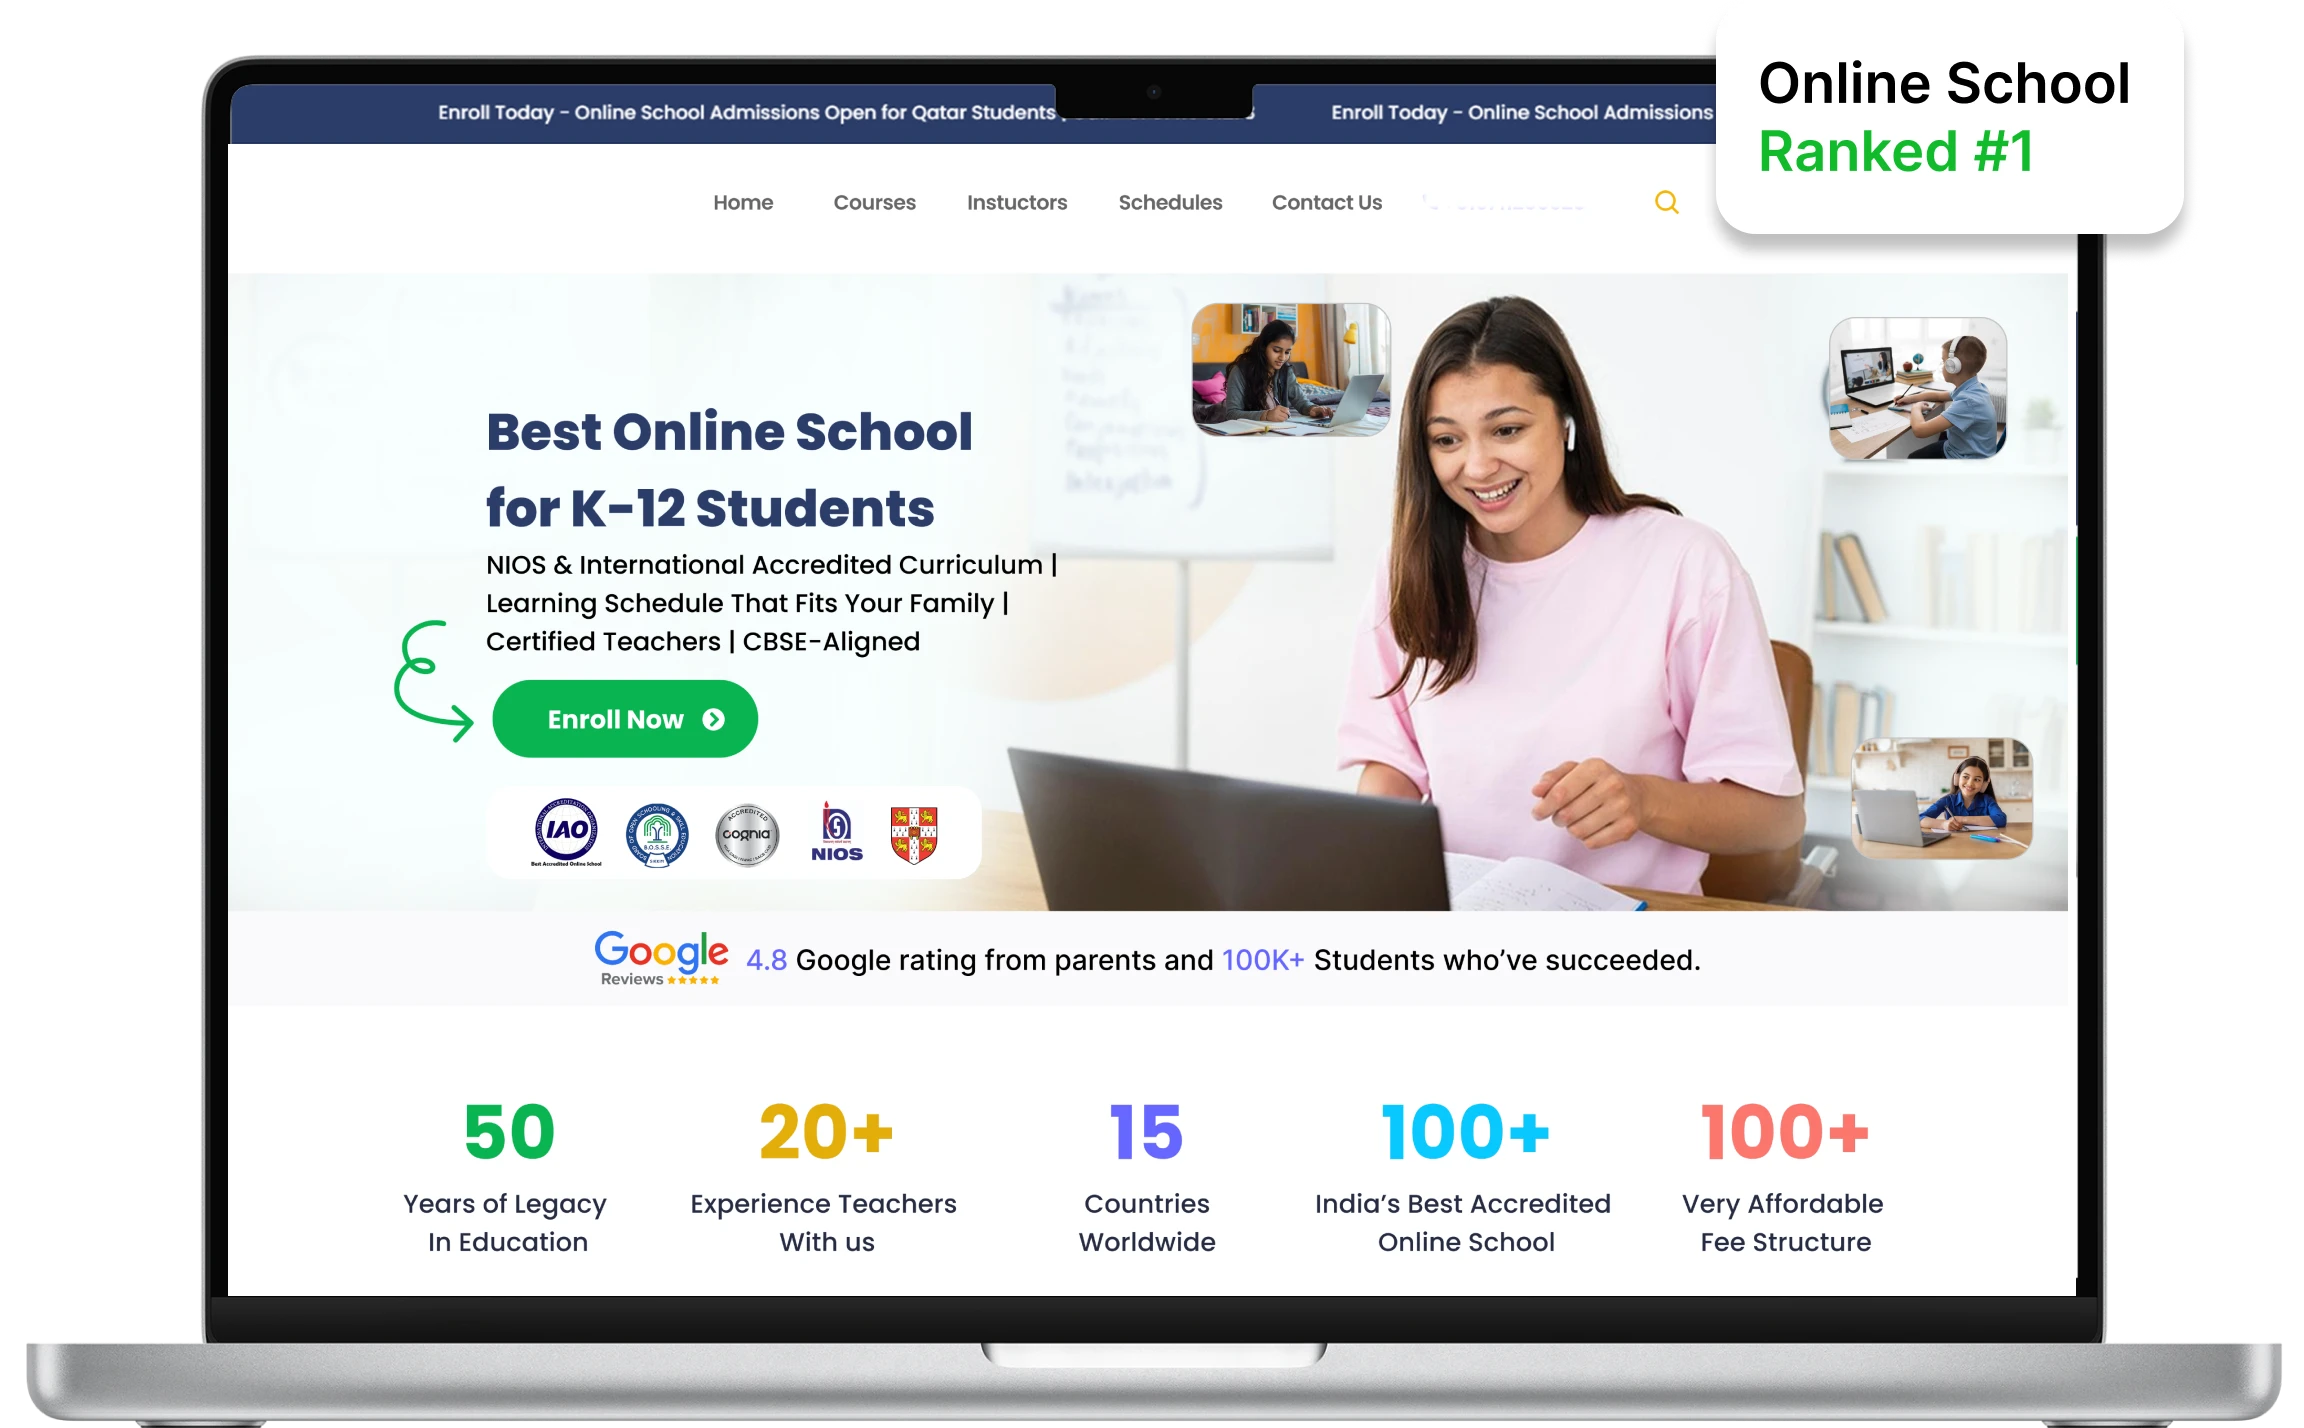The image size is (2304, 1428).
Task: Click thumbnail of girl studying on bed
Action: (1290, 370)
